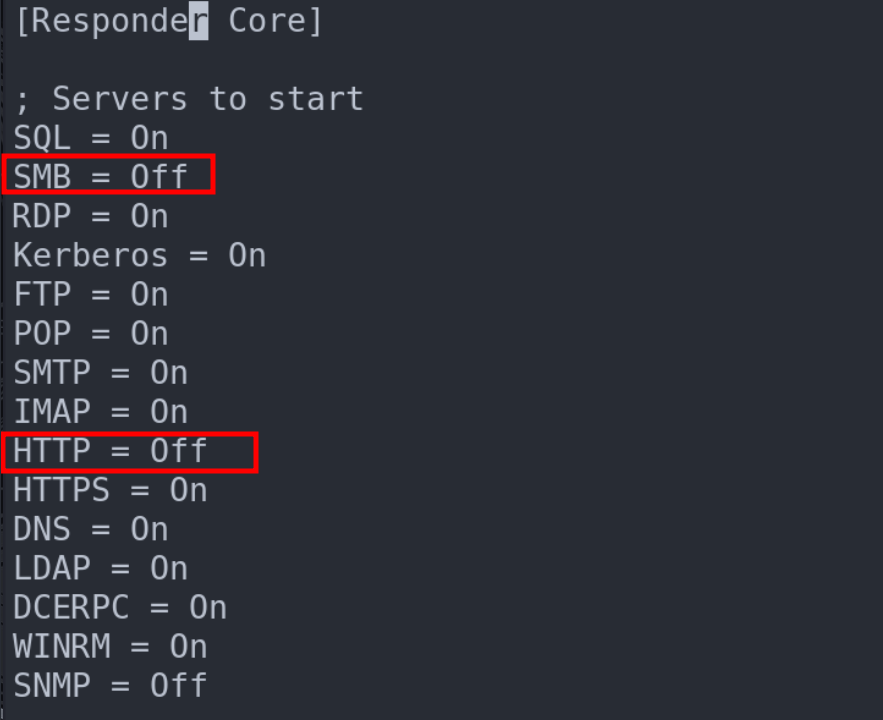Viewport: 883px width, 720px height.
Task: Click the word SMB in the config
Action: coord(42,177)
